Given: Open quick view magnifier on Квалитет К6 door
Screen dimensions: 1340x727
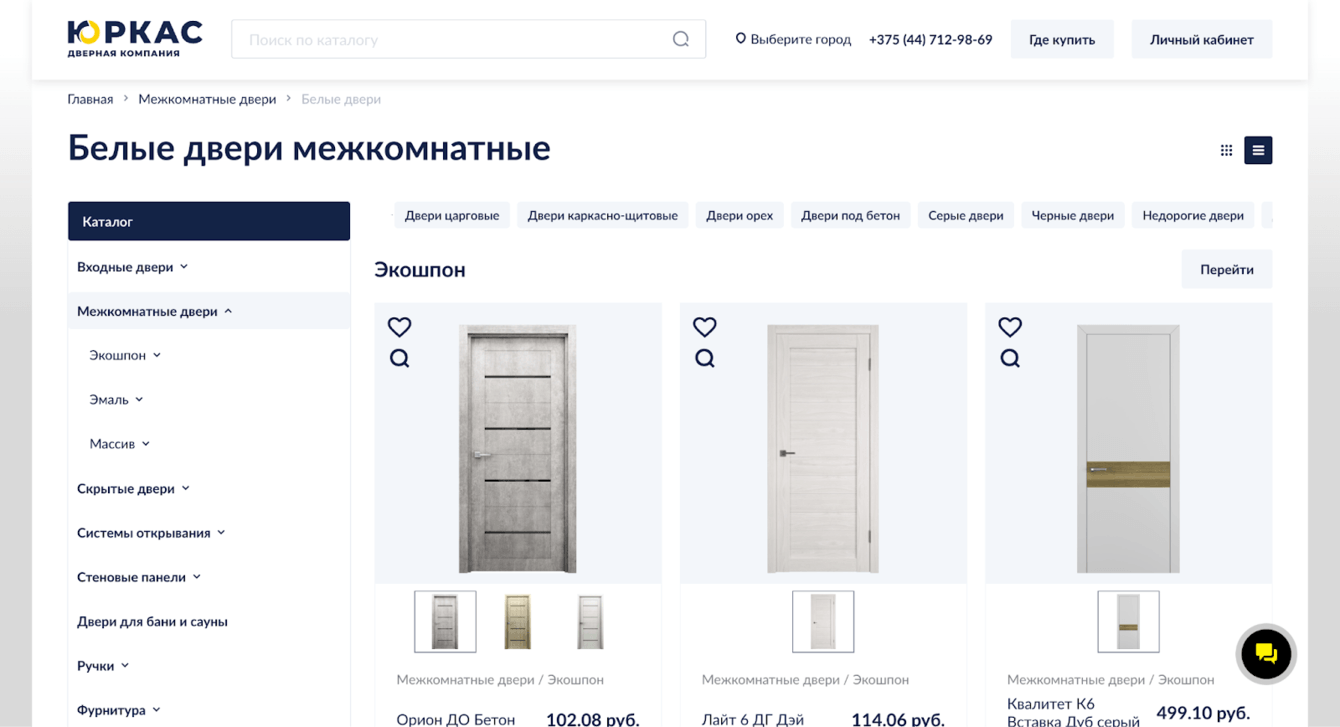Looking at the screenshot, I should coord(1010,358).
